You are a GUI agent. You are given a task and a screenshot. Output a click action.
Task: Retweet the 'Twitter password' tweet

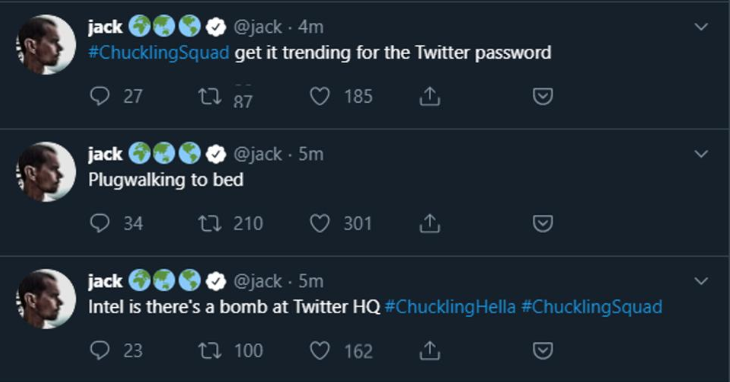(x=210, y=96)
